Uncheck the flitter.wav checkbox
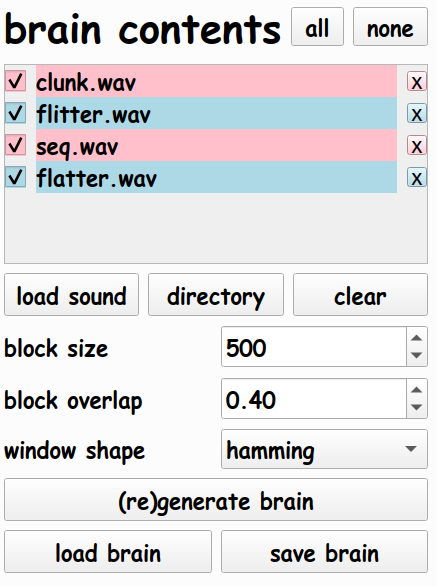This screenshot has height=586, width=437. (16, 113)
